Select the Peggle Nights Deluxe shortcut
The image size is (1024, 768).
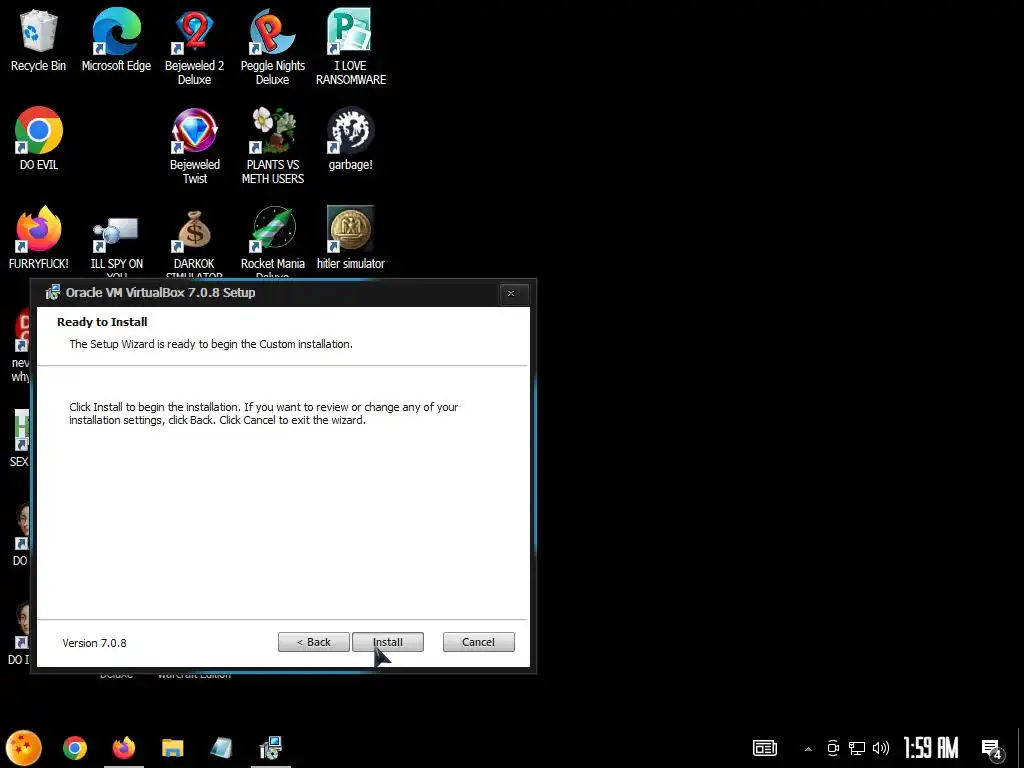(272, 47)
